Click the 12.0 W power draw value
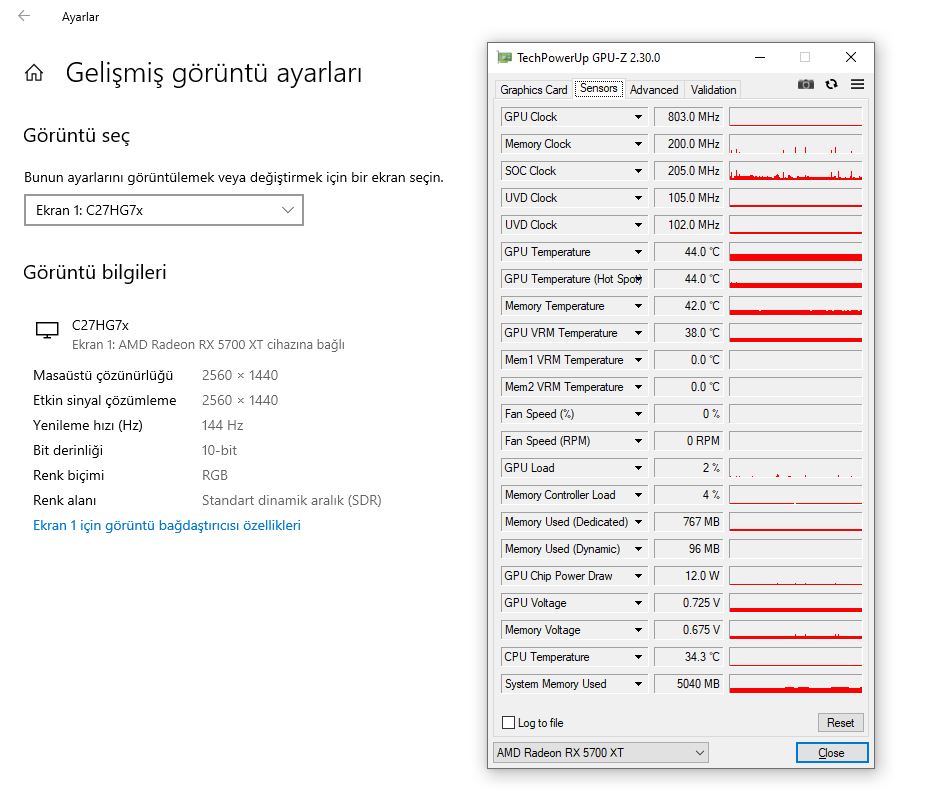Image resolution: width=926 pixels, height=807 pixels. (x=689, y=576)
